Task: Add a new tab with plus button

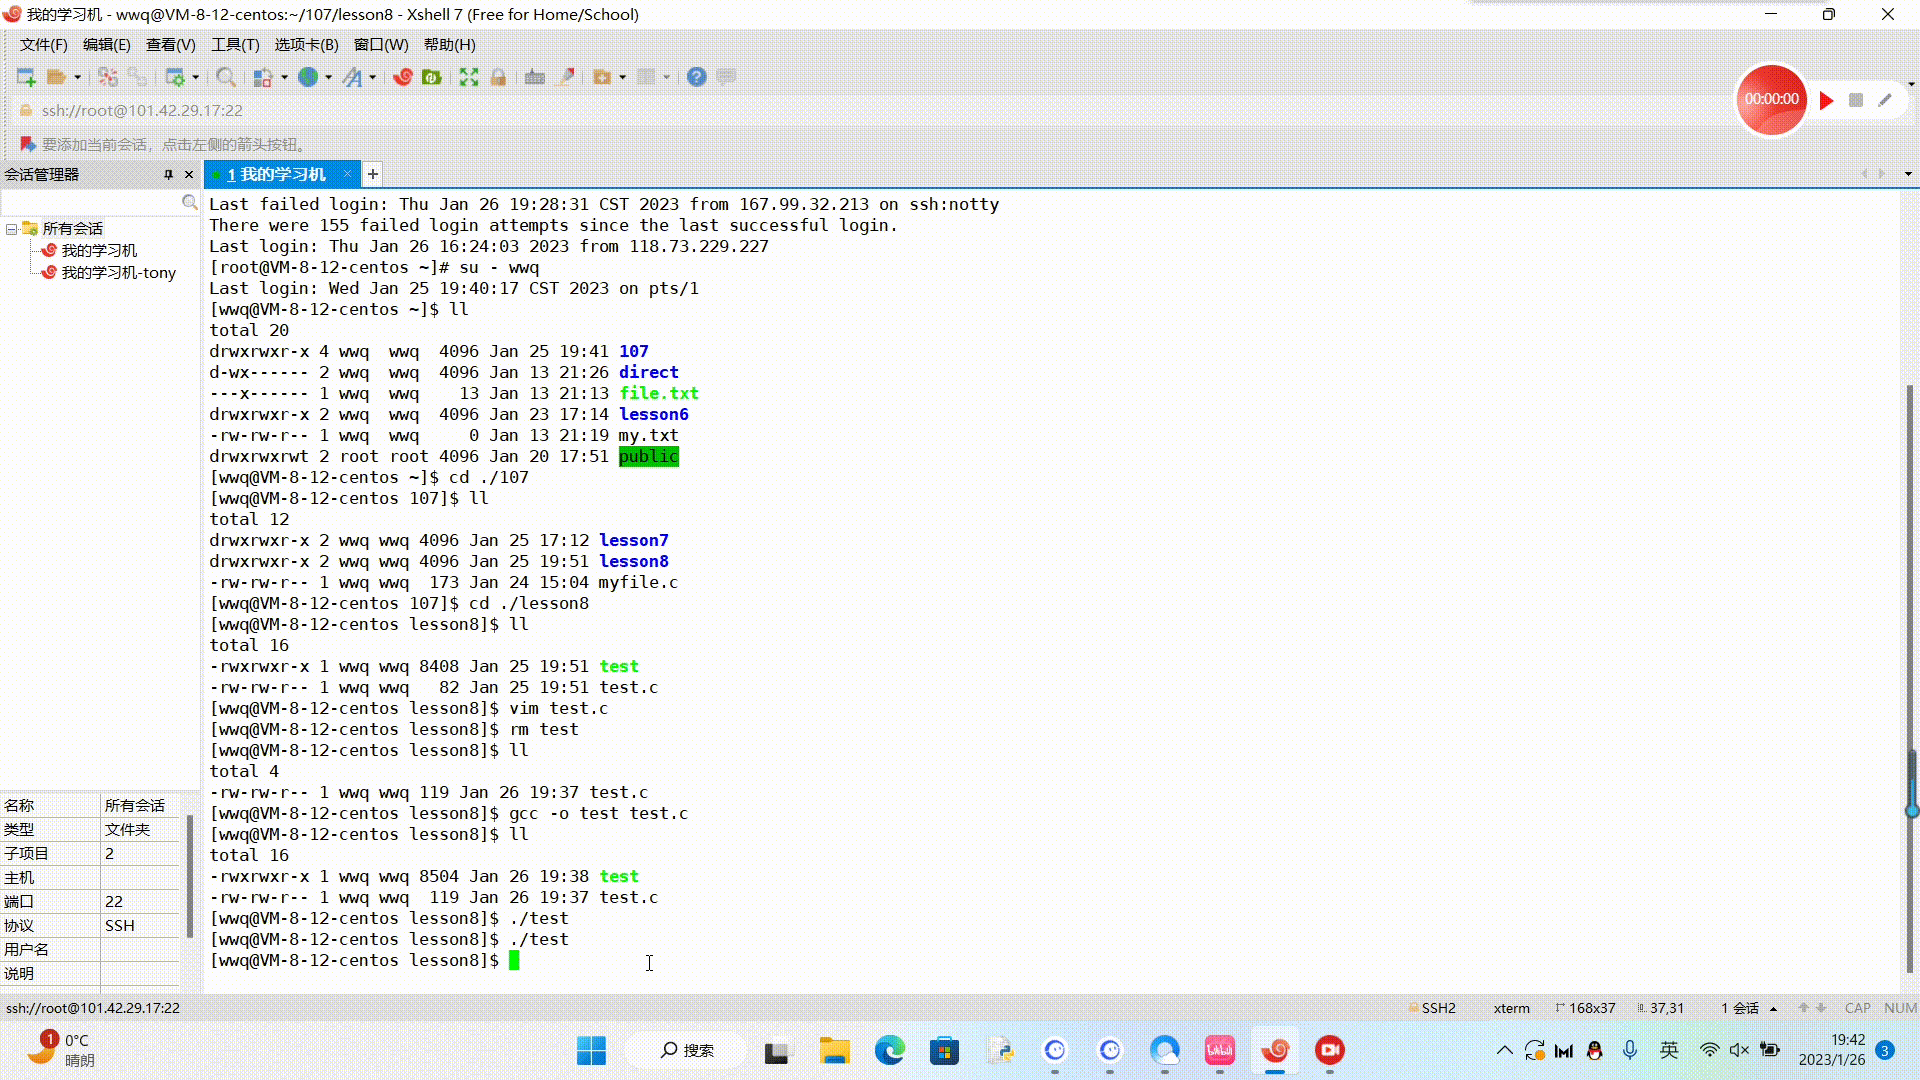Action: click(x=372, y=174)
